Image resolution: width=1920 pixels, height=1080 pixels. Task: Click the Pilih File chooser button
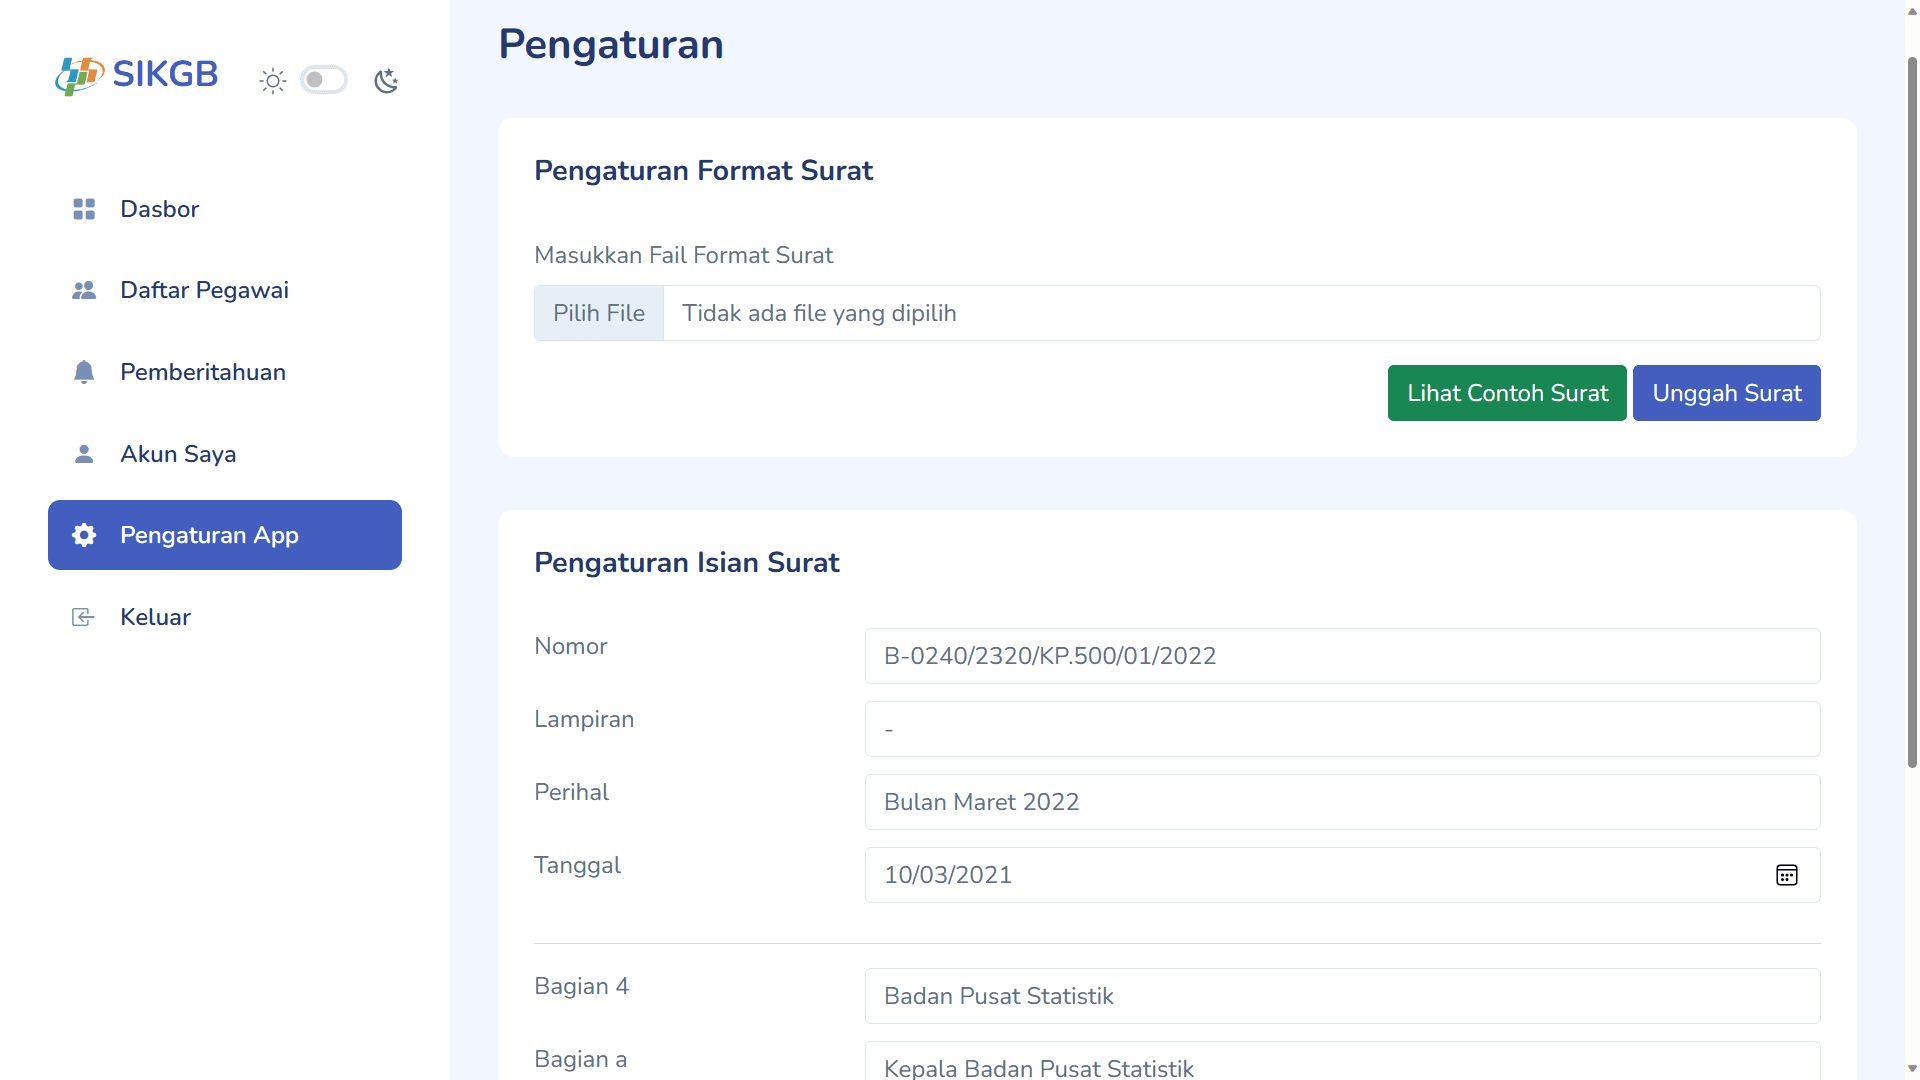tap(599, 313)
